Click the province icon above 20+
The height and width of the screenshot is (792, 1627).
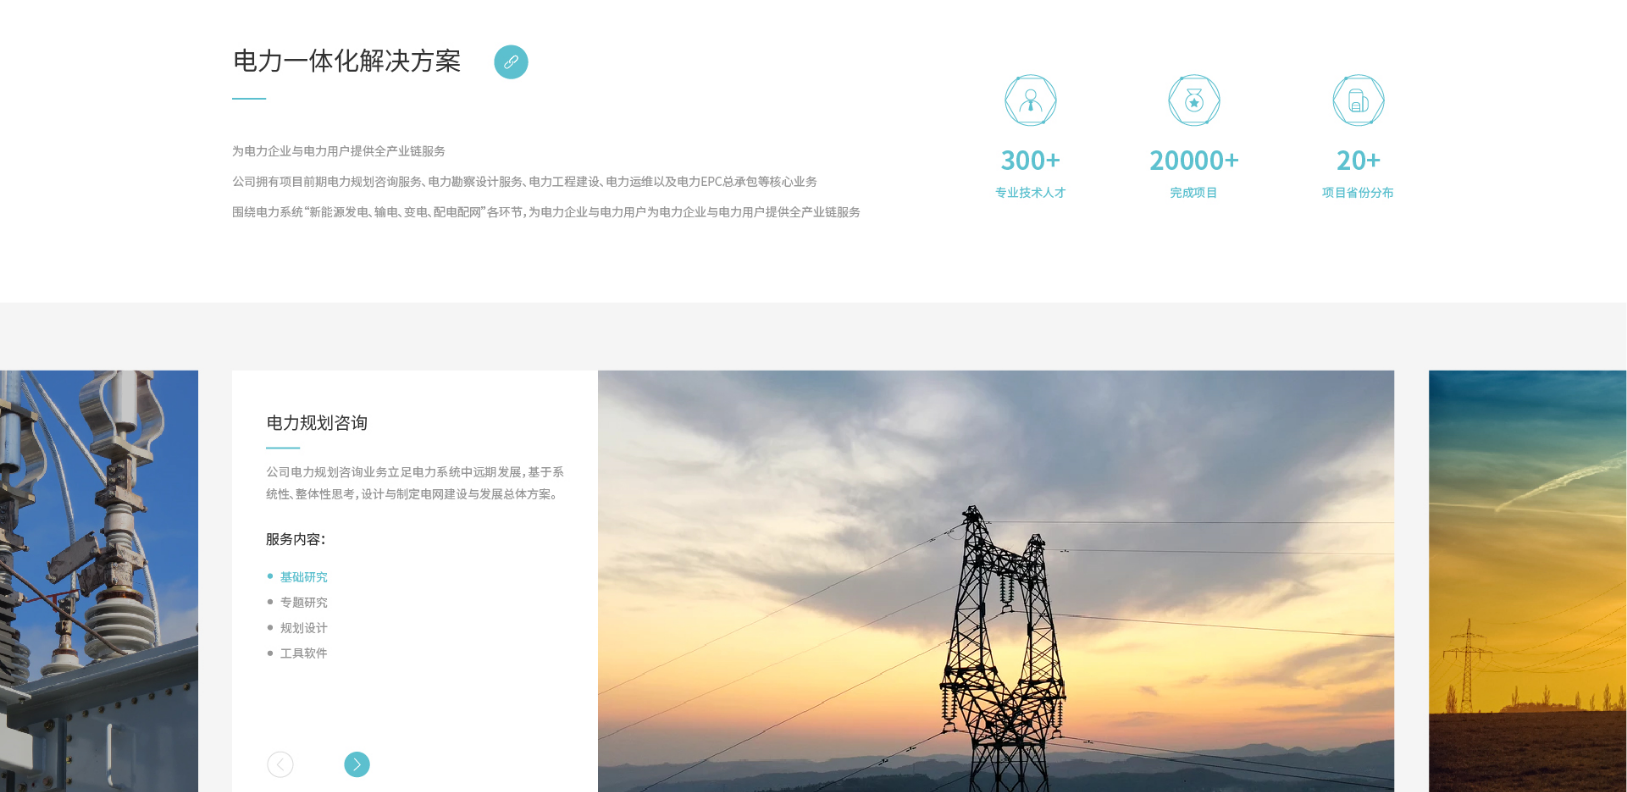pos(1358,100)
